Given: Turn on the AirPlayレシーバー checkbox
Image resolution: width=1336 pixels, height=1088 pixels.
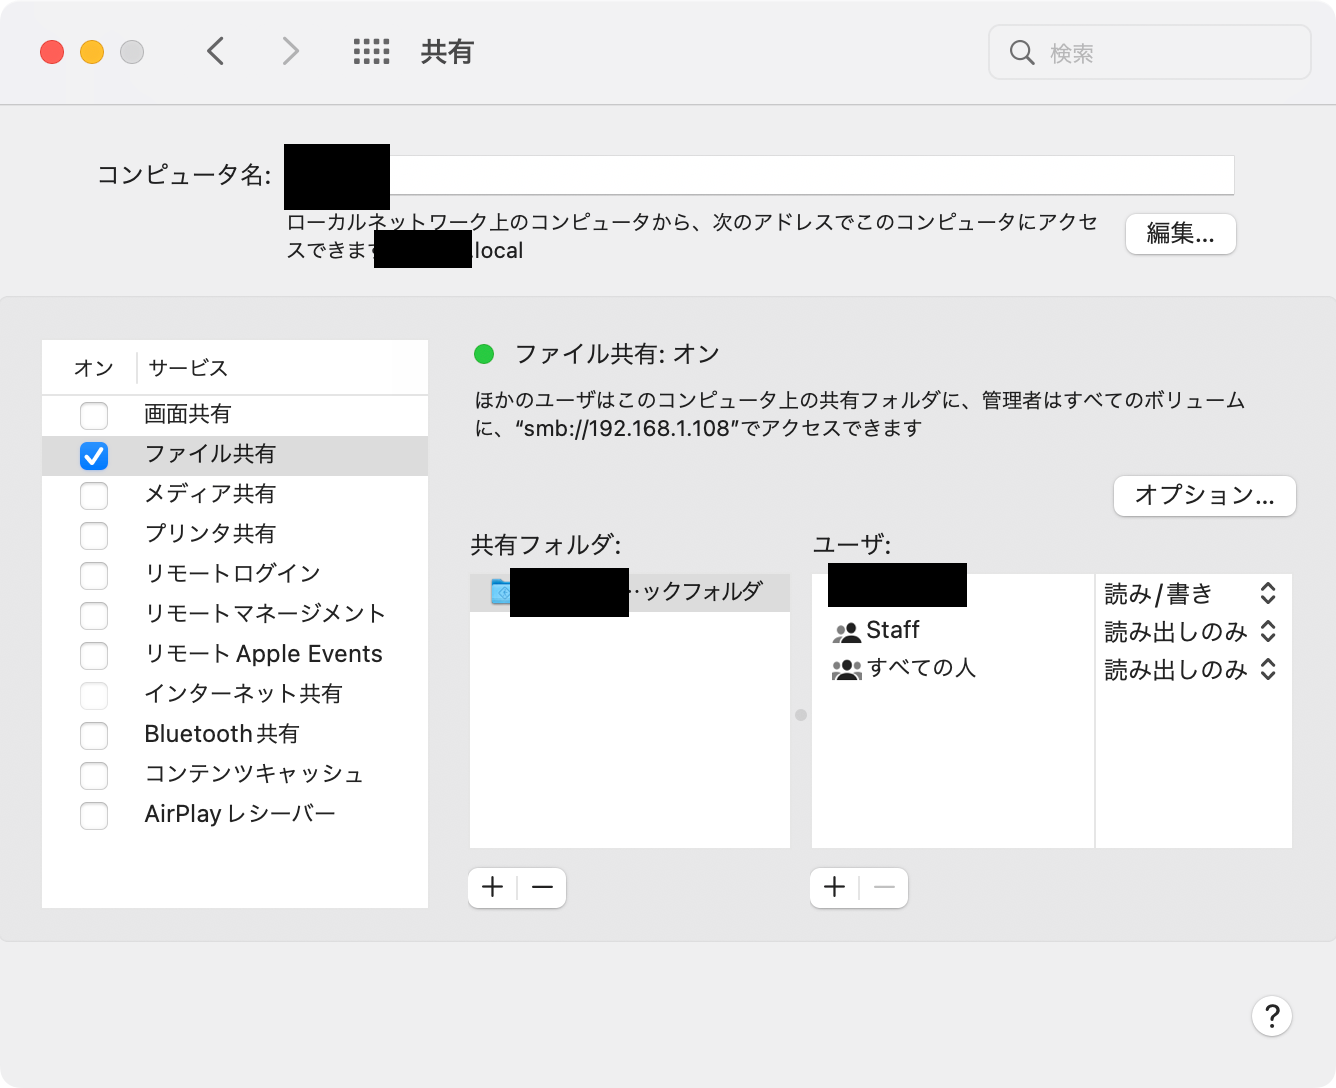Looking at the screenshot, I should tap(94, 815).
